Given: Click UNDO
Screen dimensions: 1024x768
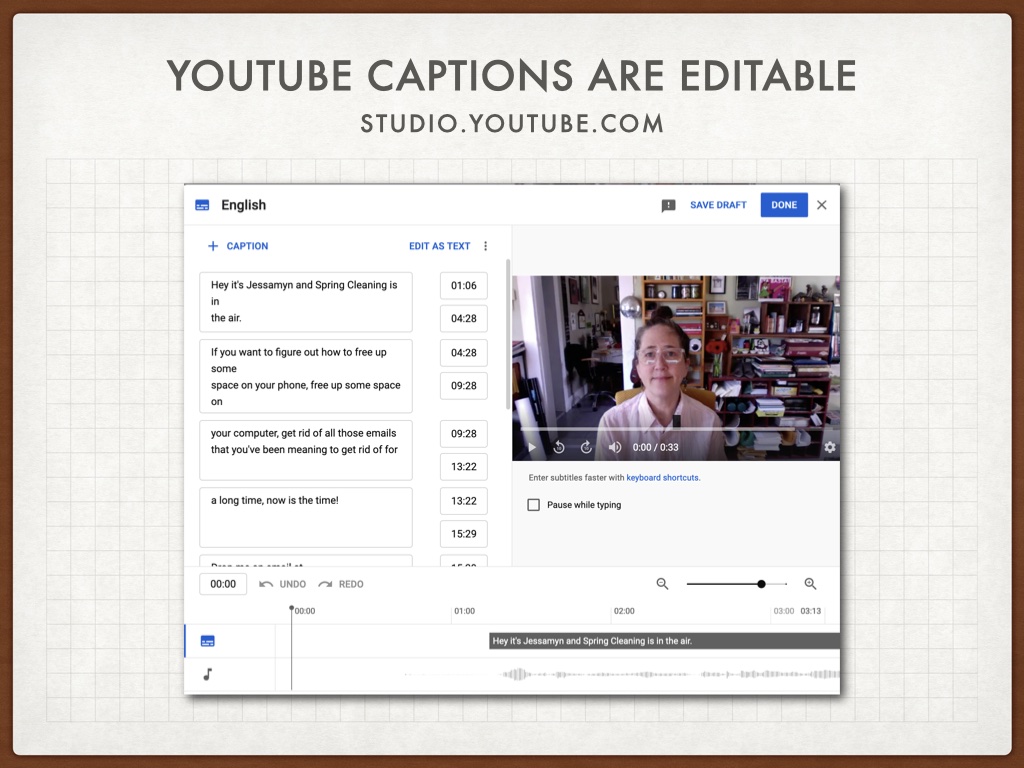Looking at the screenshot, I should pos(283,584).
